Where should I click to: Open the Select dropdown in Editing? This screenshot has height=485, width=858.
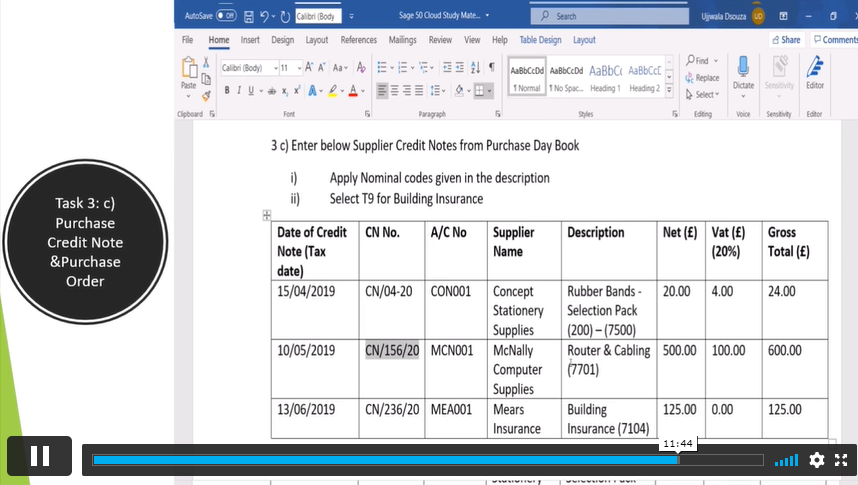pyautogui.click(x=703, y=95)
